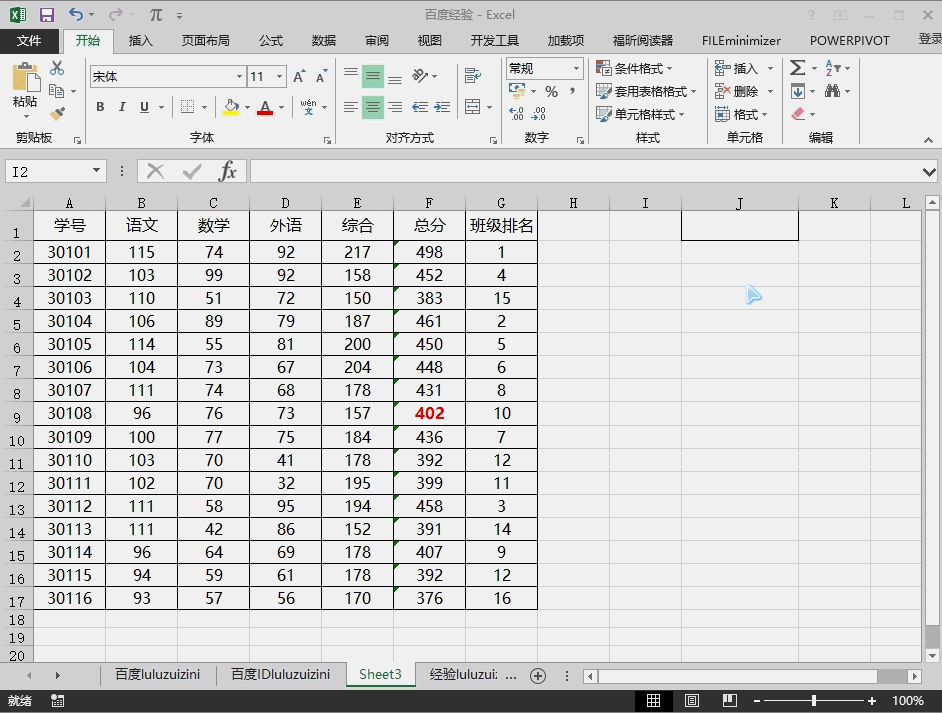942x713 pixels.
Task: Switch to Normal view in status bar
Action: tap(654, 700)
